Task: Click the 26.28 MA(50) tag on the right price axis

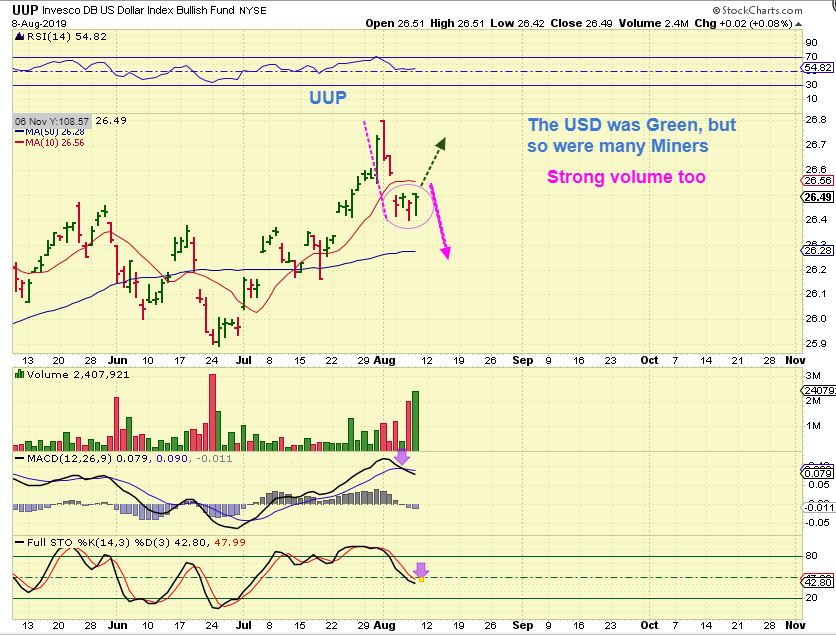Action: coord(818,250)
